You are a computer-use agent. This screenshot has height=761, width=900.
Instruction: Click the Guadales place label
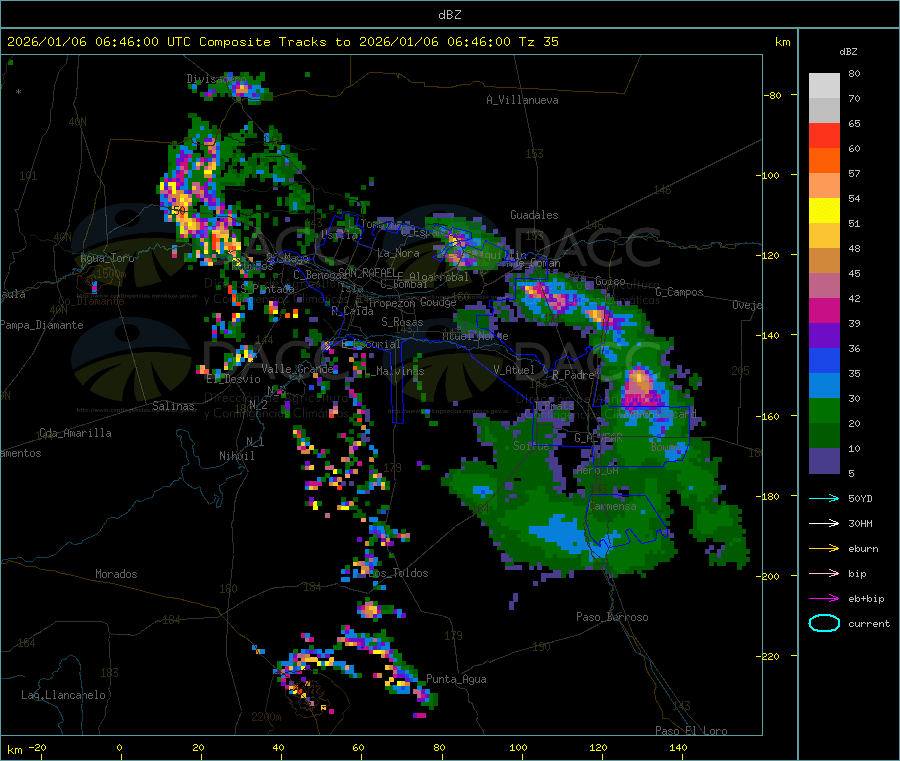[534, 215]
